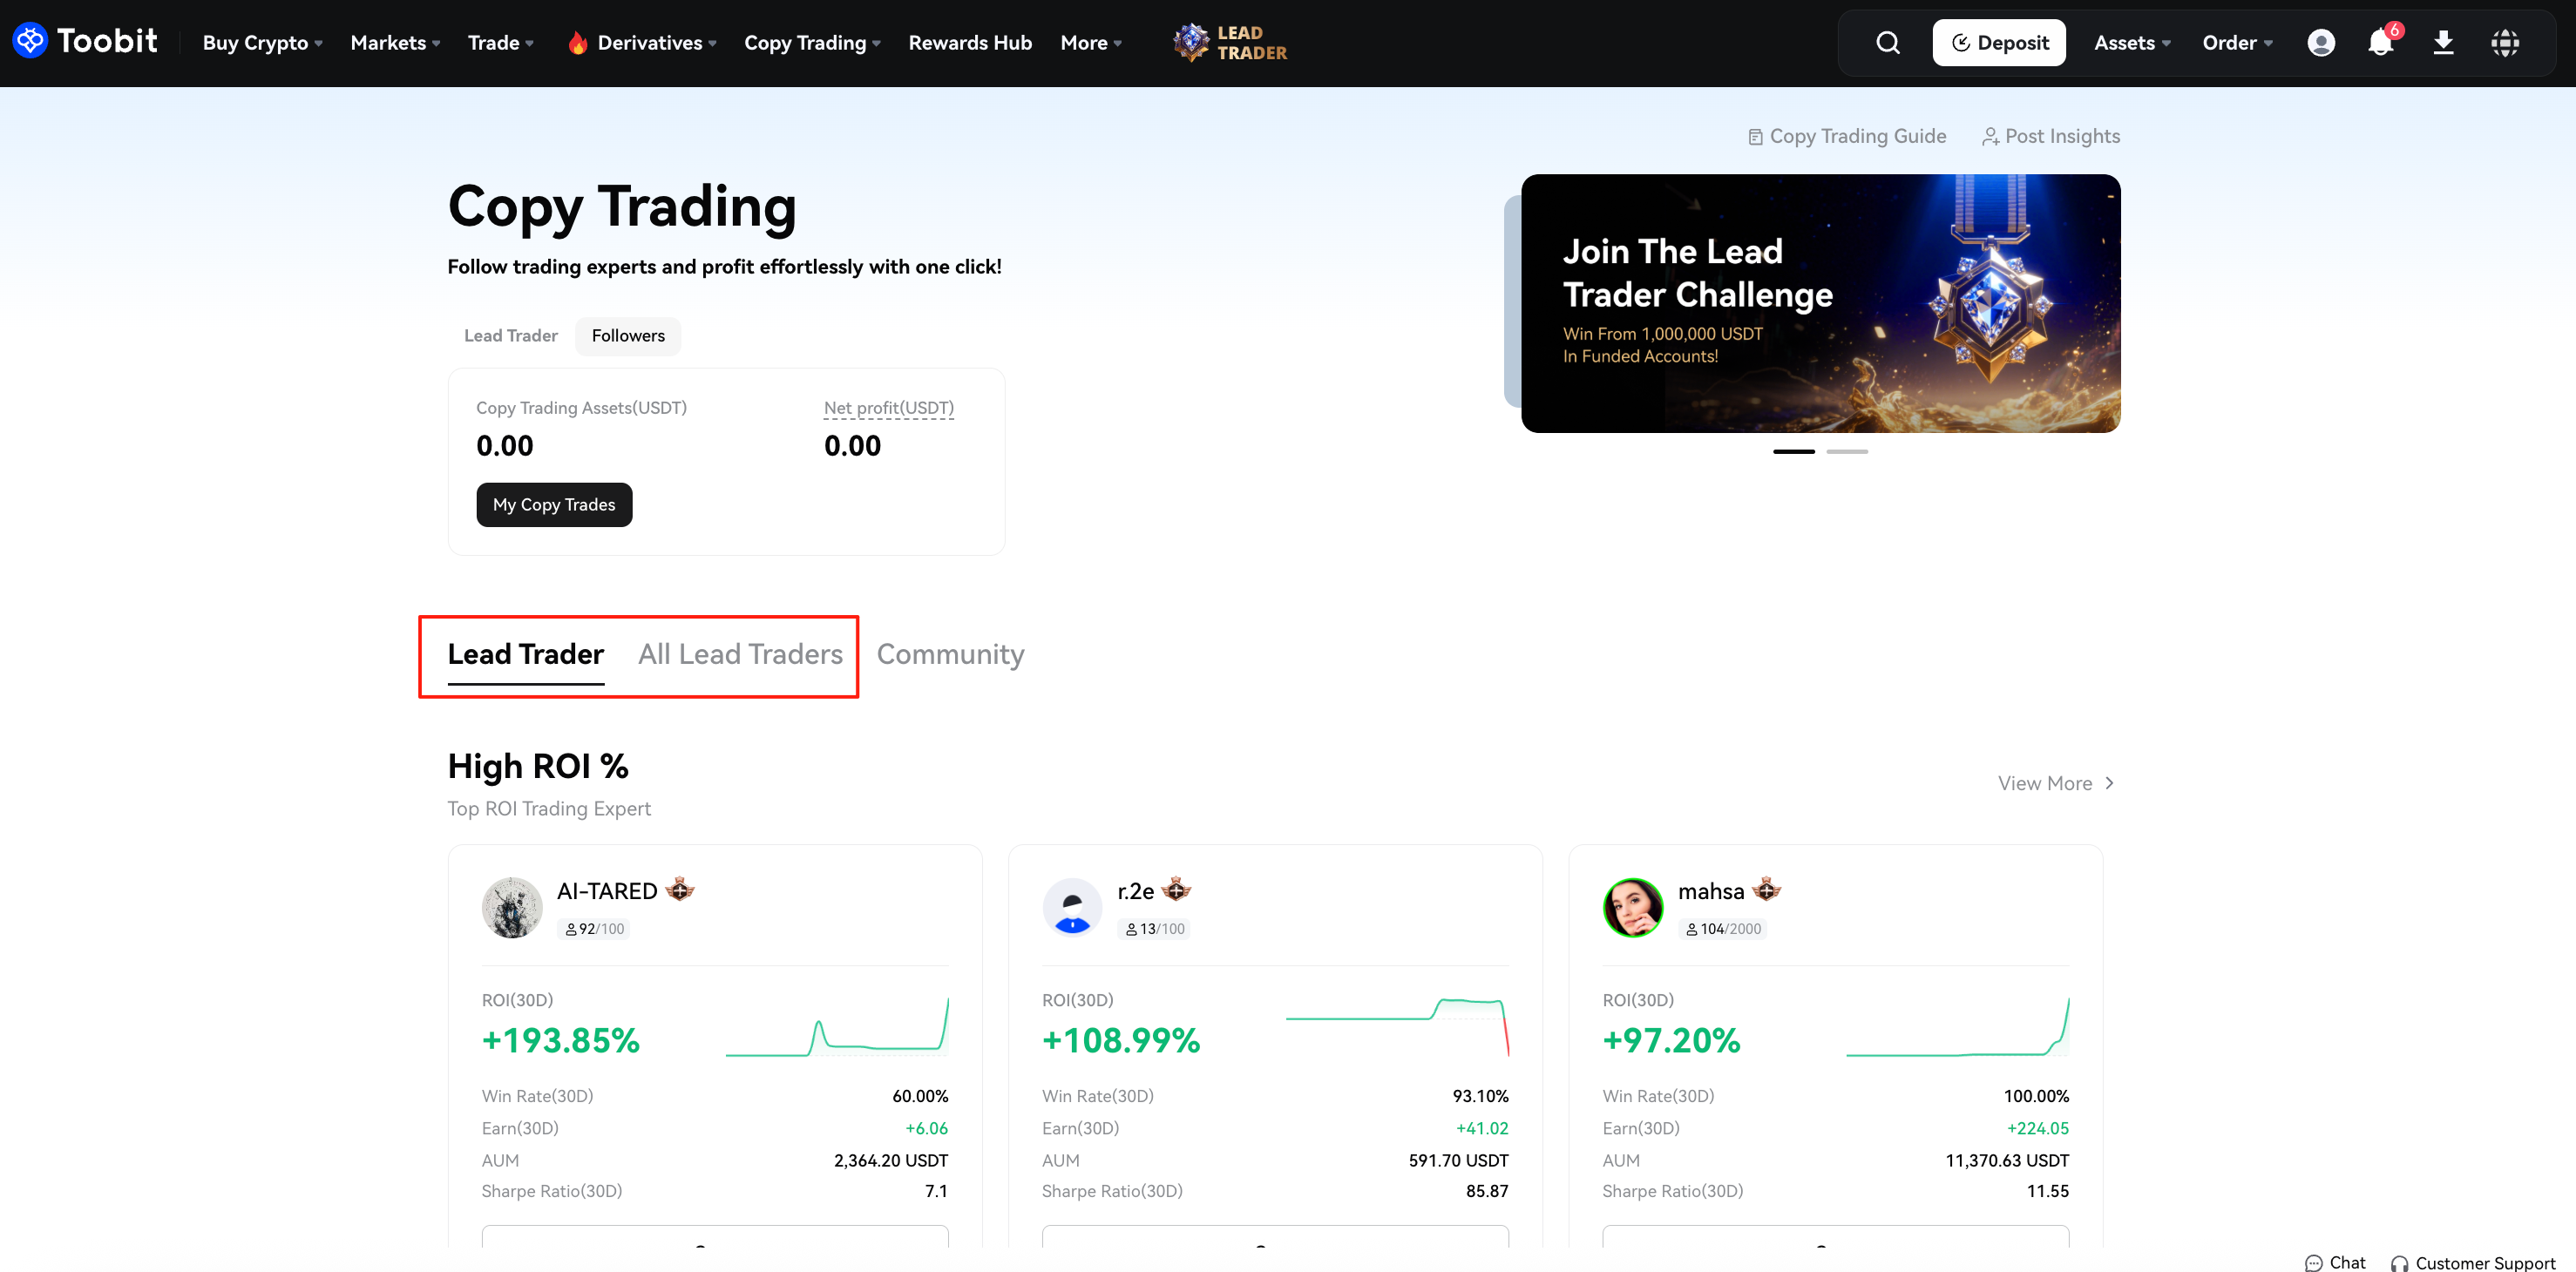Image resolution: width=2576 pixels, height=1272 pixels.
Task: Select the first banner carousel indicator
Action: 1793,451
